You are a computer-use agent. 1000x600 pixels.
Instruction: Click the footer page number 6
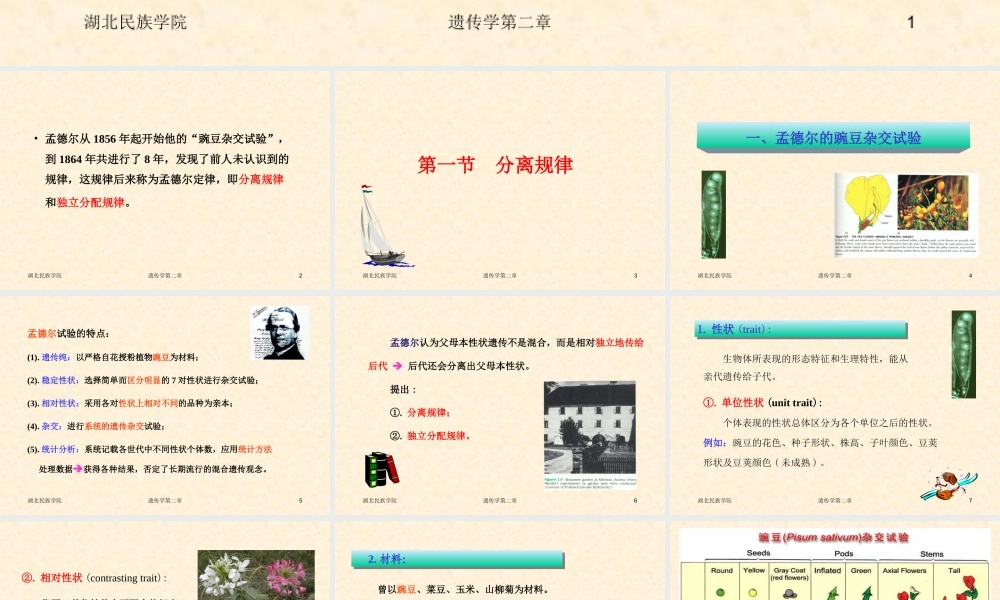click(x=635, y=501)
